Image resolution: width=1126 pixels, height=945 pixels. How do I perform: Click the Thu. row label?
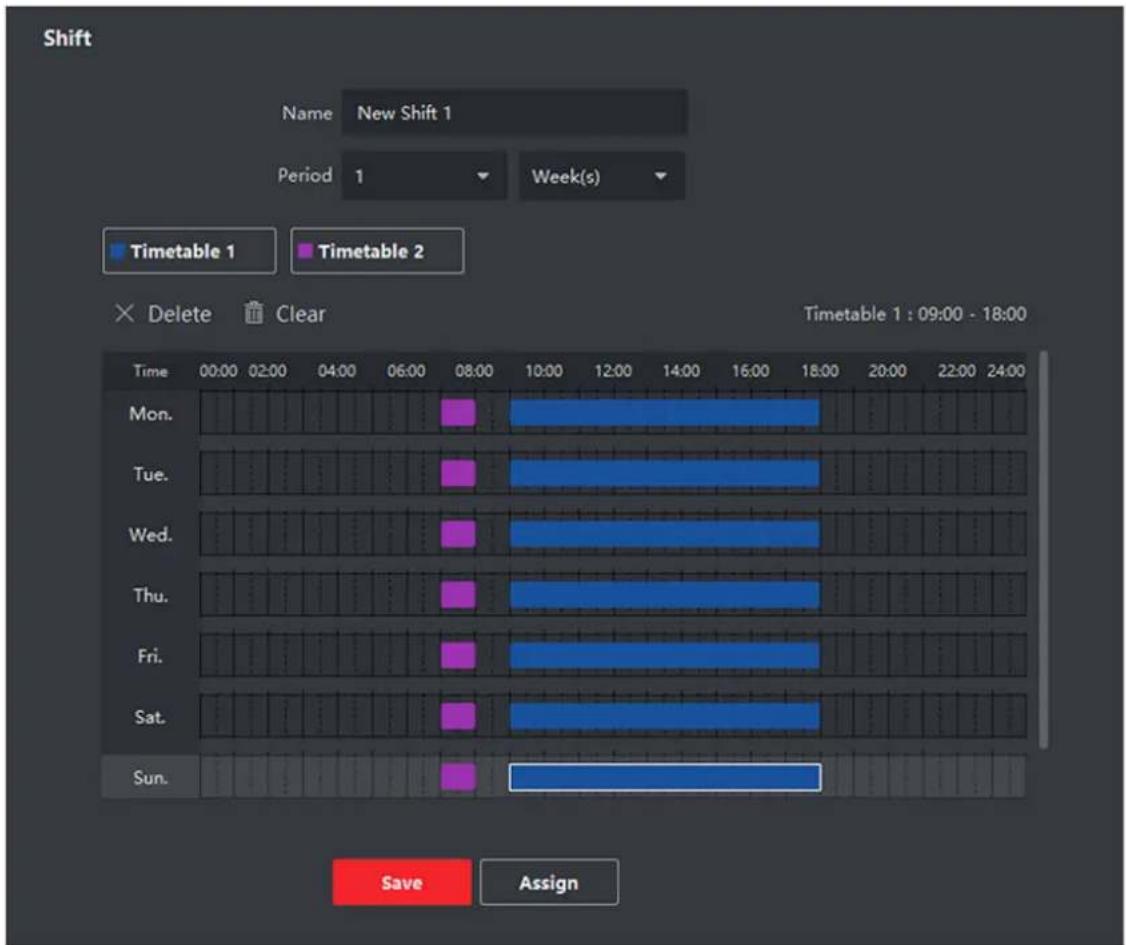(151, 595)
